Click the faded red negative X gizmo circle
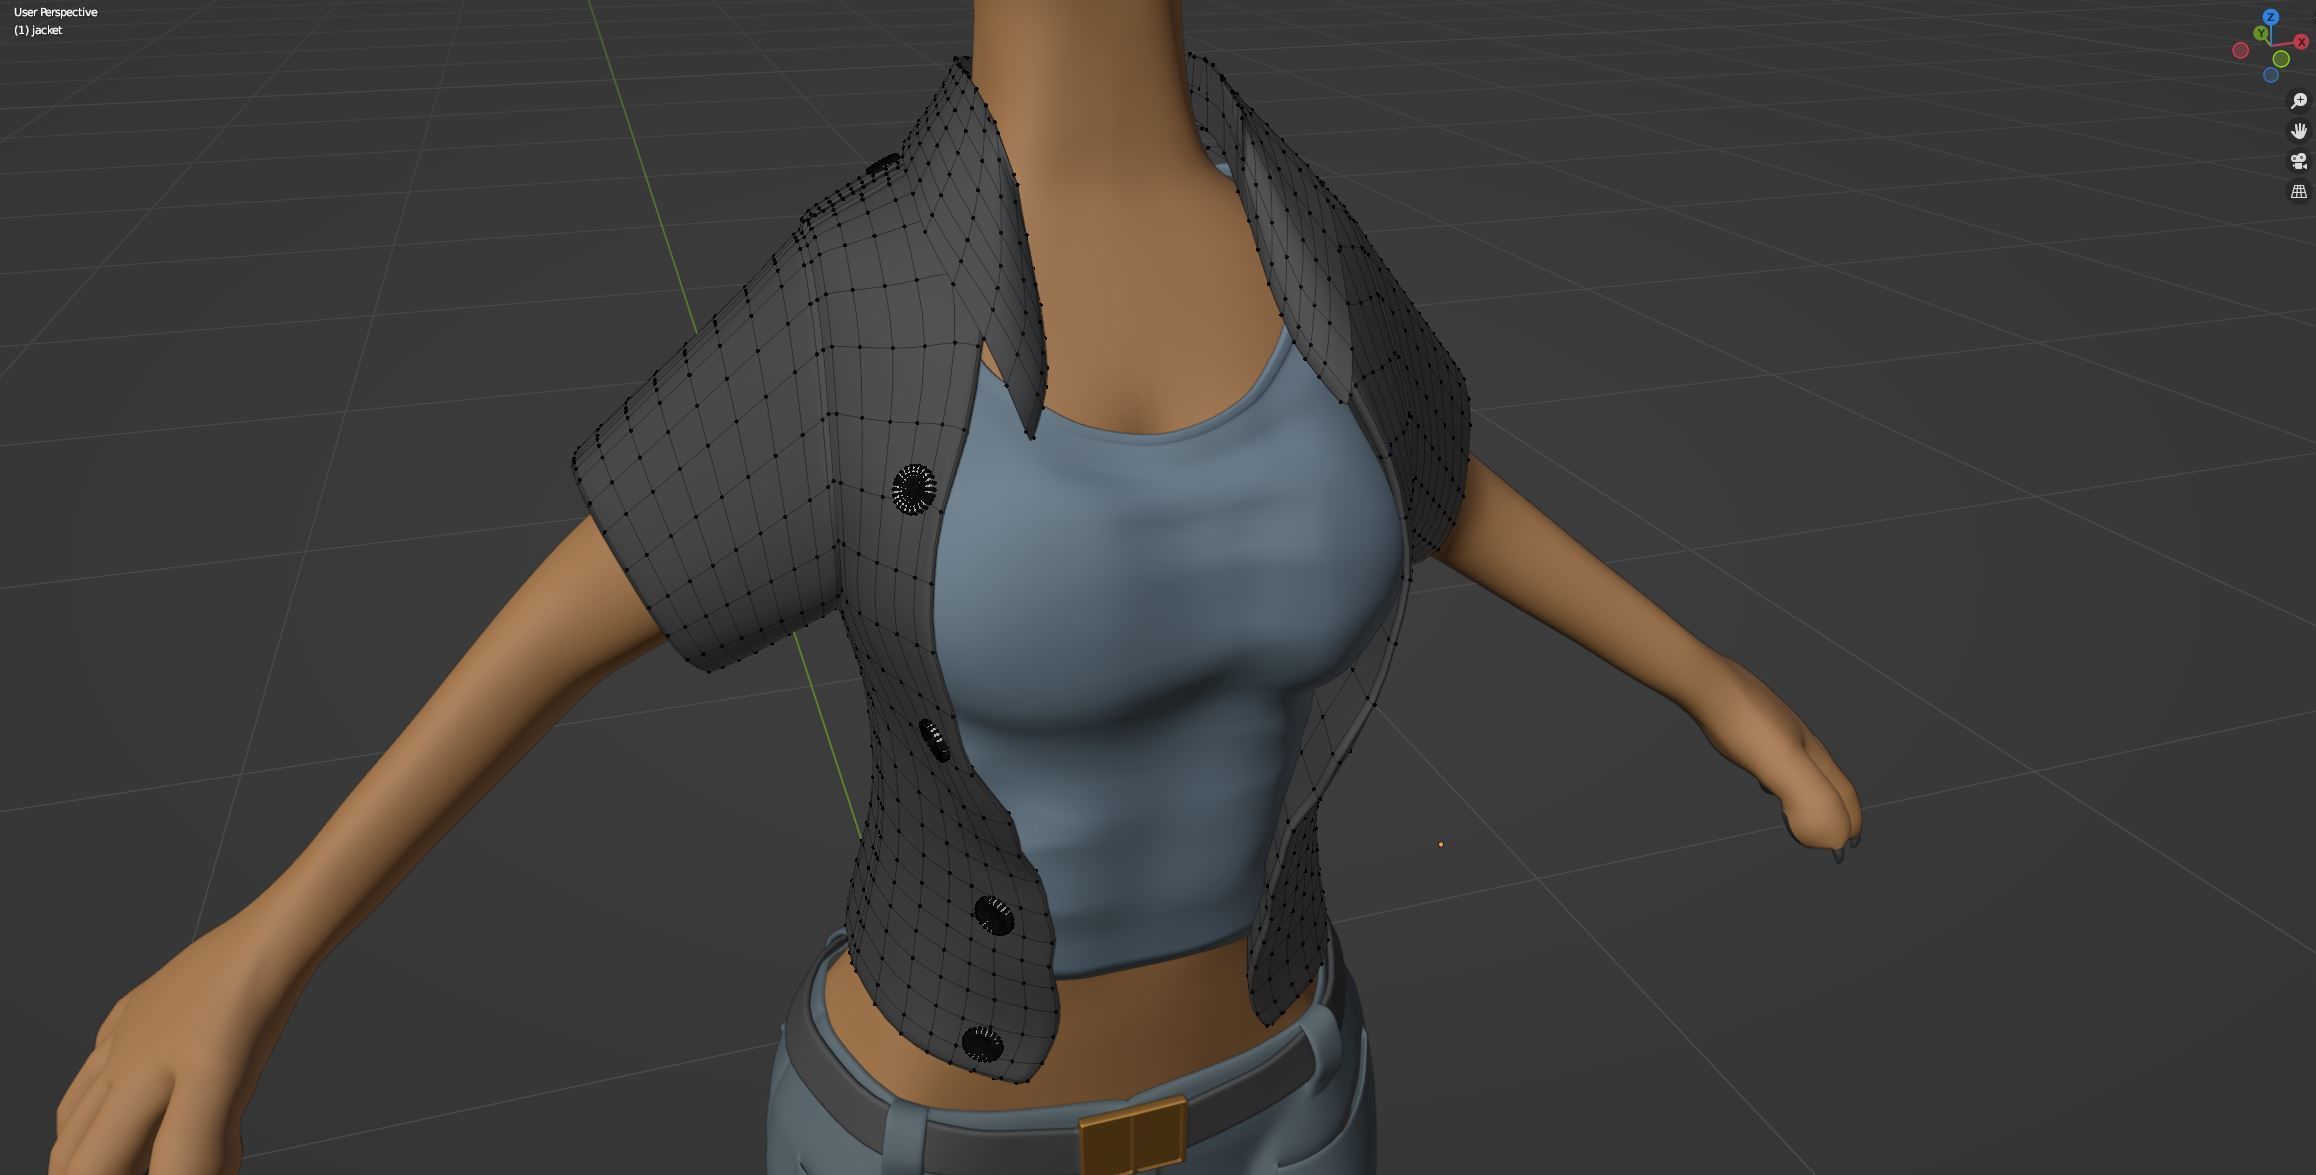The height and width of the screenshot is (1175, 2316). click(2241, 51)
